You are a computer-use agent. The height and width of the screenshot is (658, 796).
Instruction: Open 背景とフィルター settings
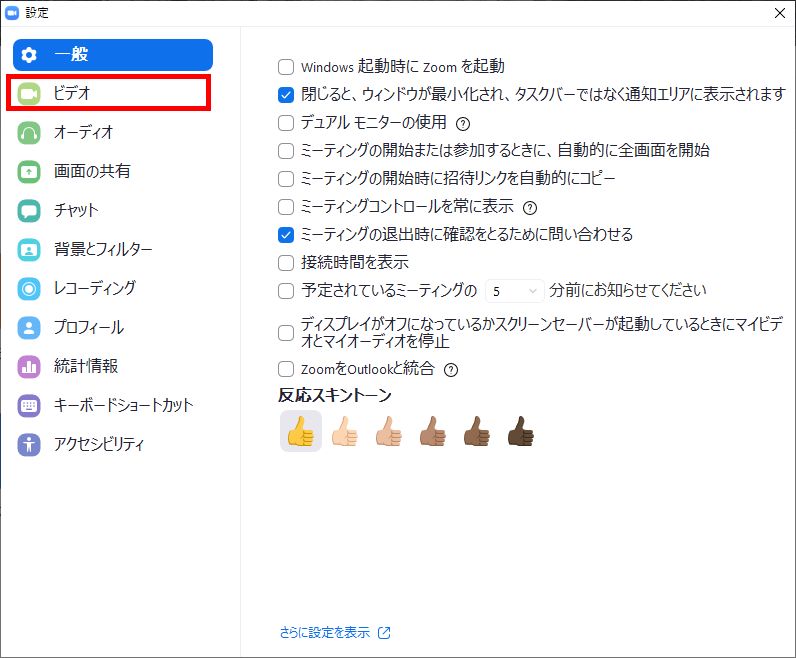click(113, 250)
